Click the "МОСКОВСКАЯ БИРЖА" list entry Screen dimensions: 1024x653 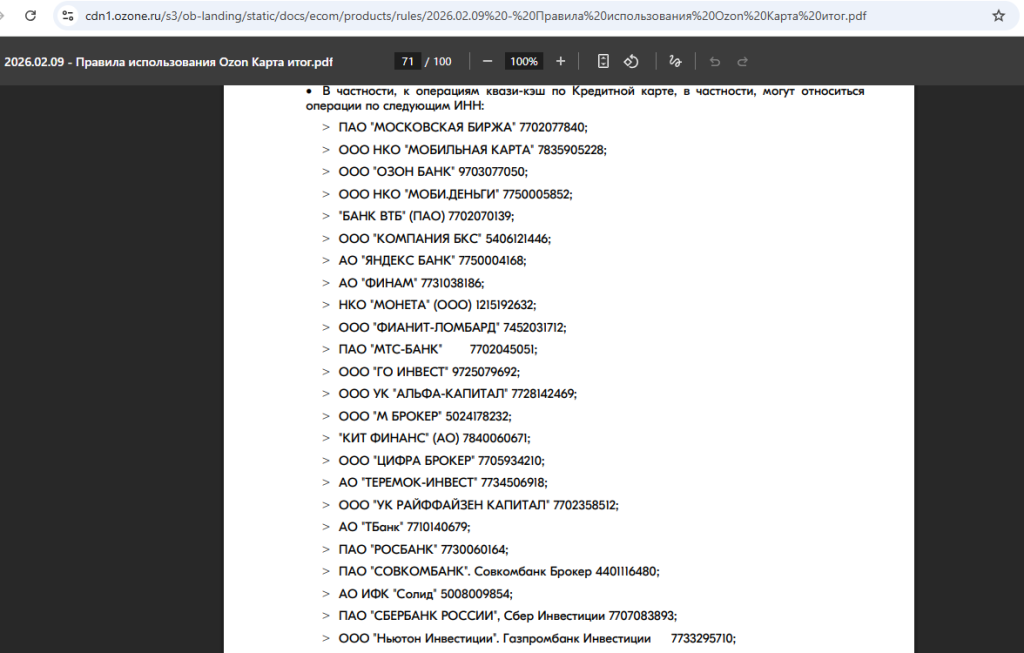(462, 127)
